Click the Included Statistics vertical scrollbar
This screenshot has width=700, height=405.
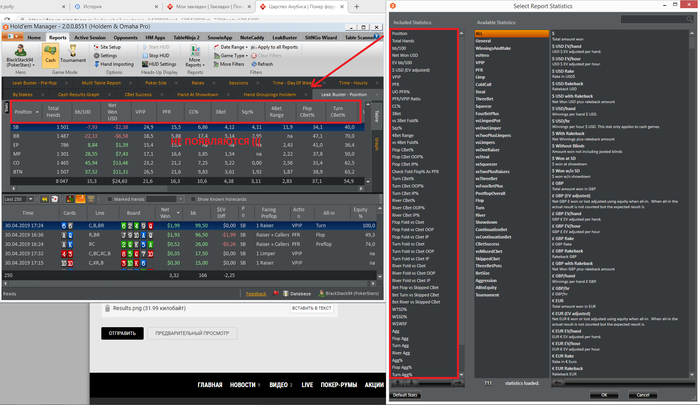click(x=462, y=204)
